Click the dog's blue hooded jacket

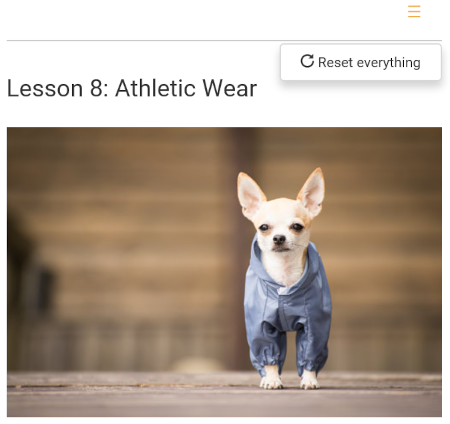287,307
